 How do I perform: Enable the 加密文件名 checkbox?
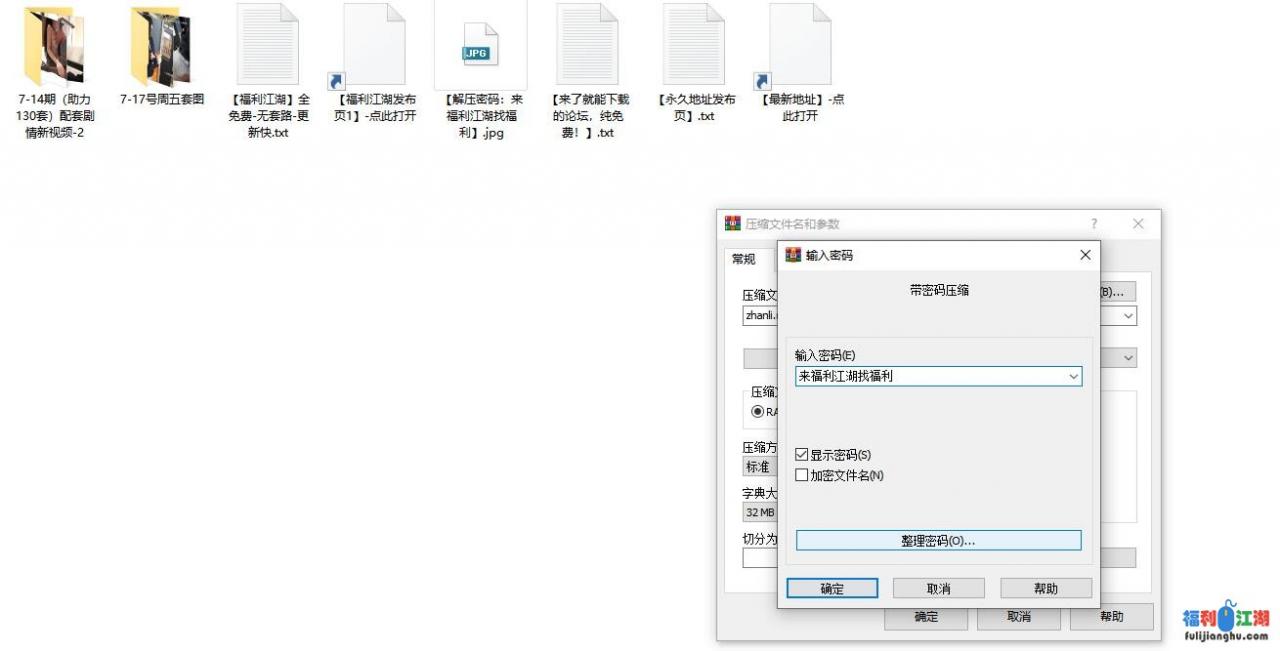(802, 476)
